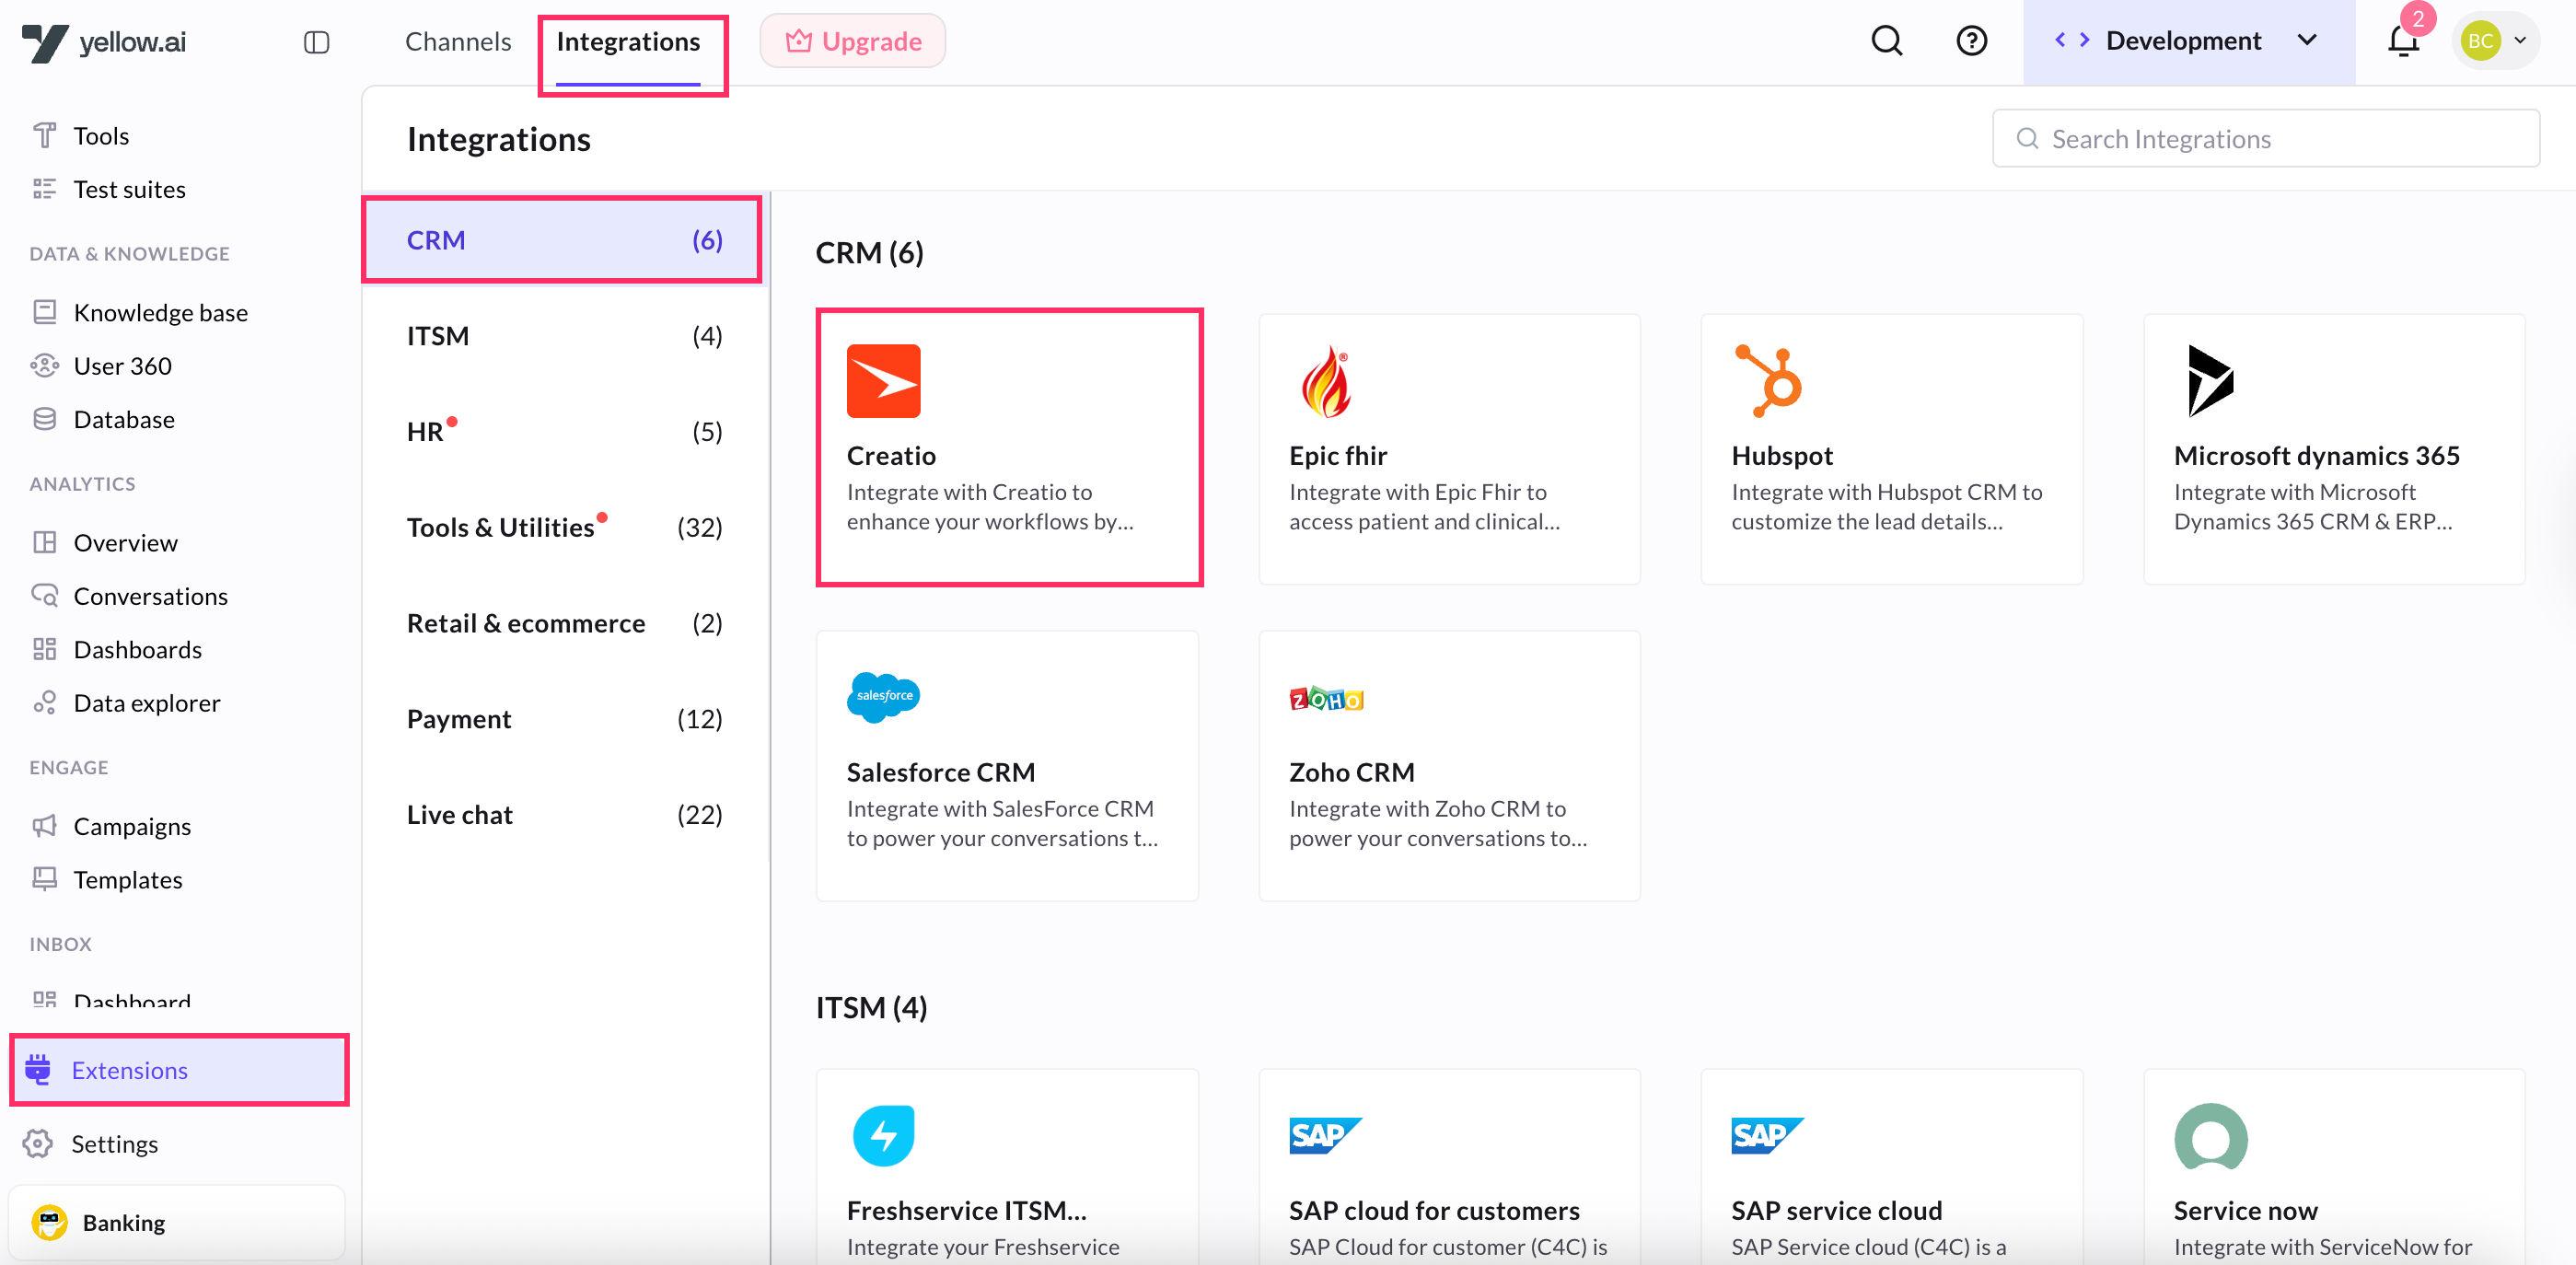Open Knowledge base in sidebar

(x=160, y=312)
